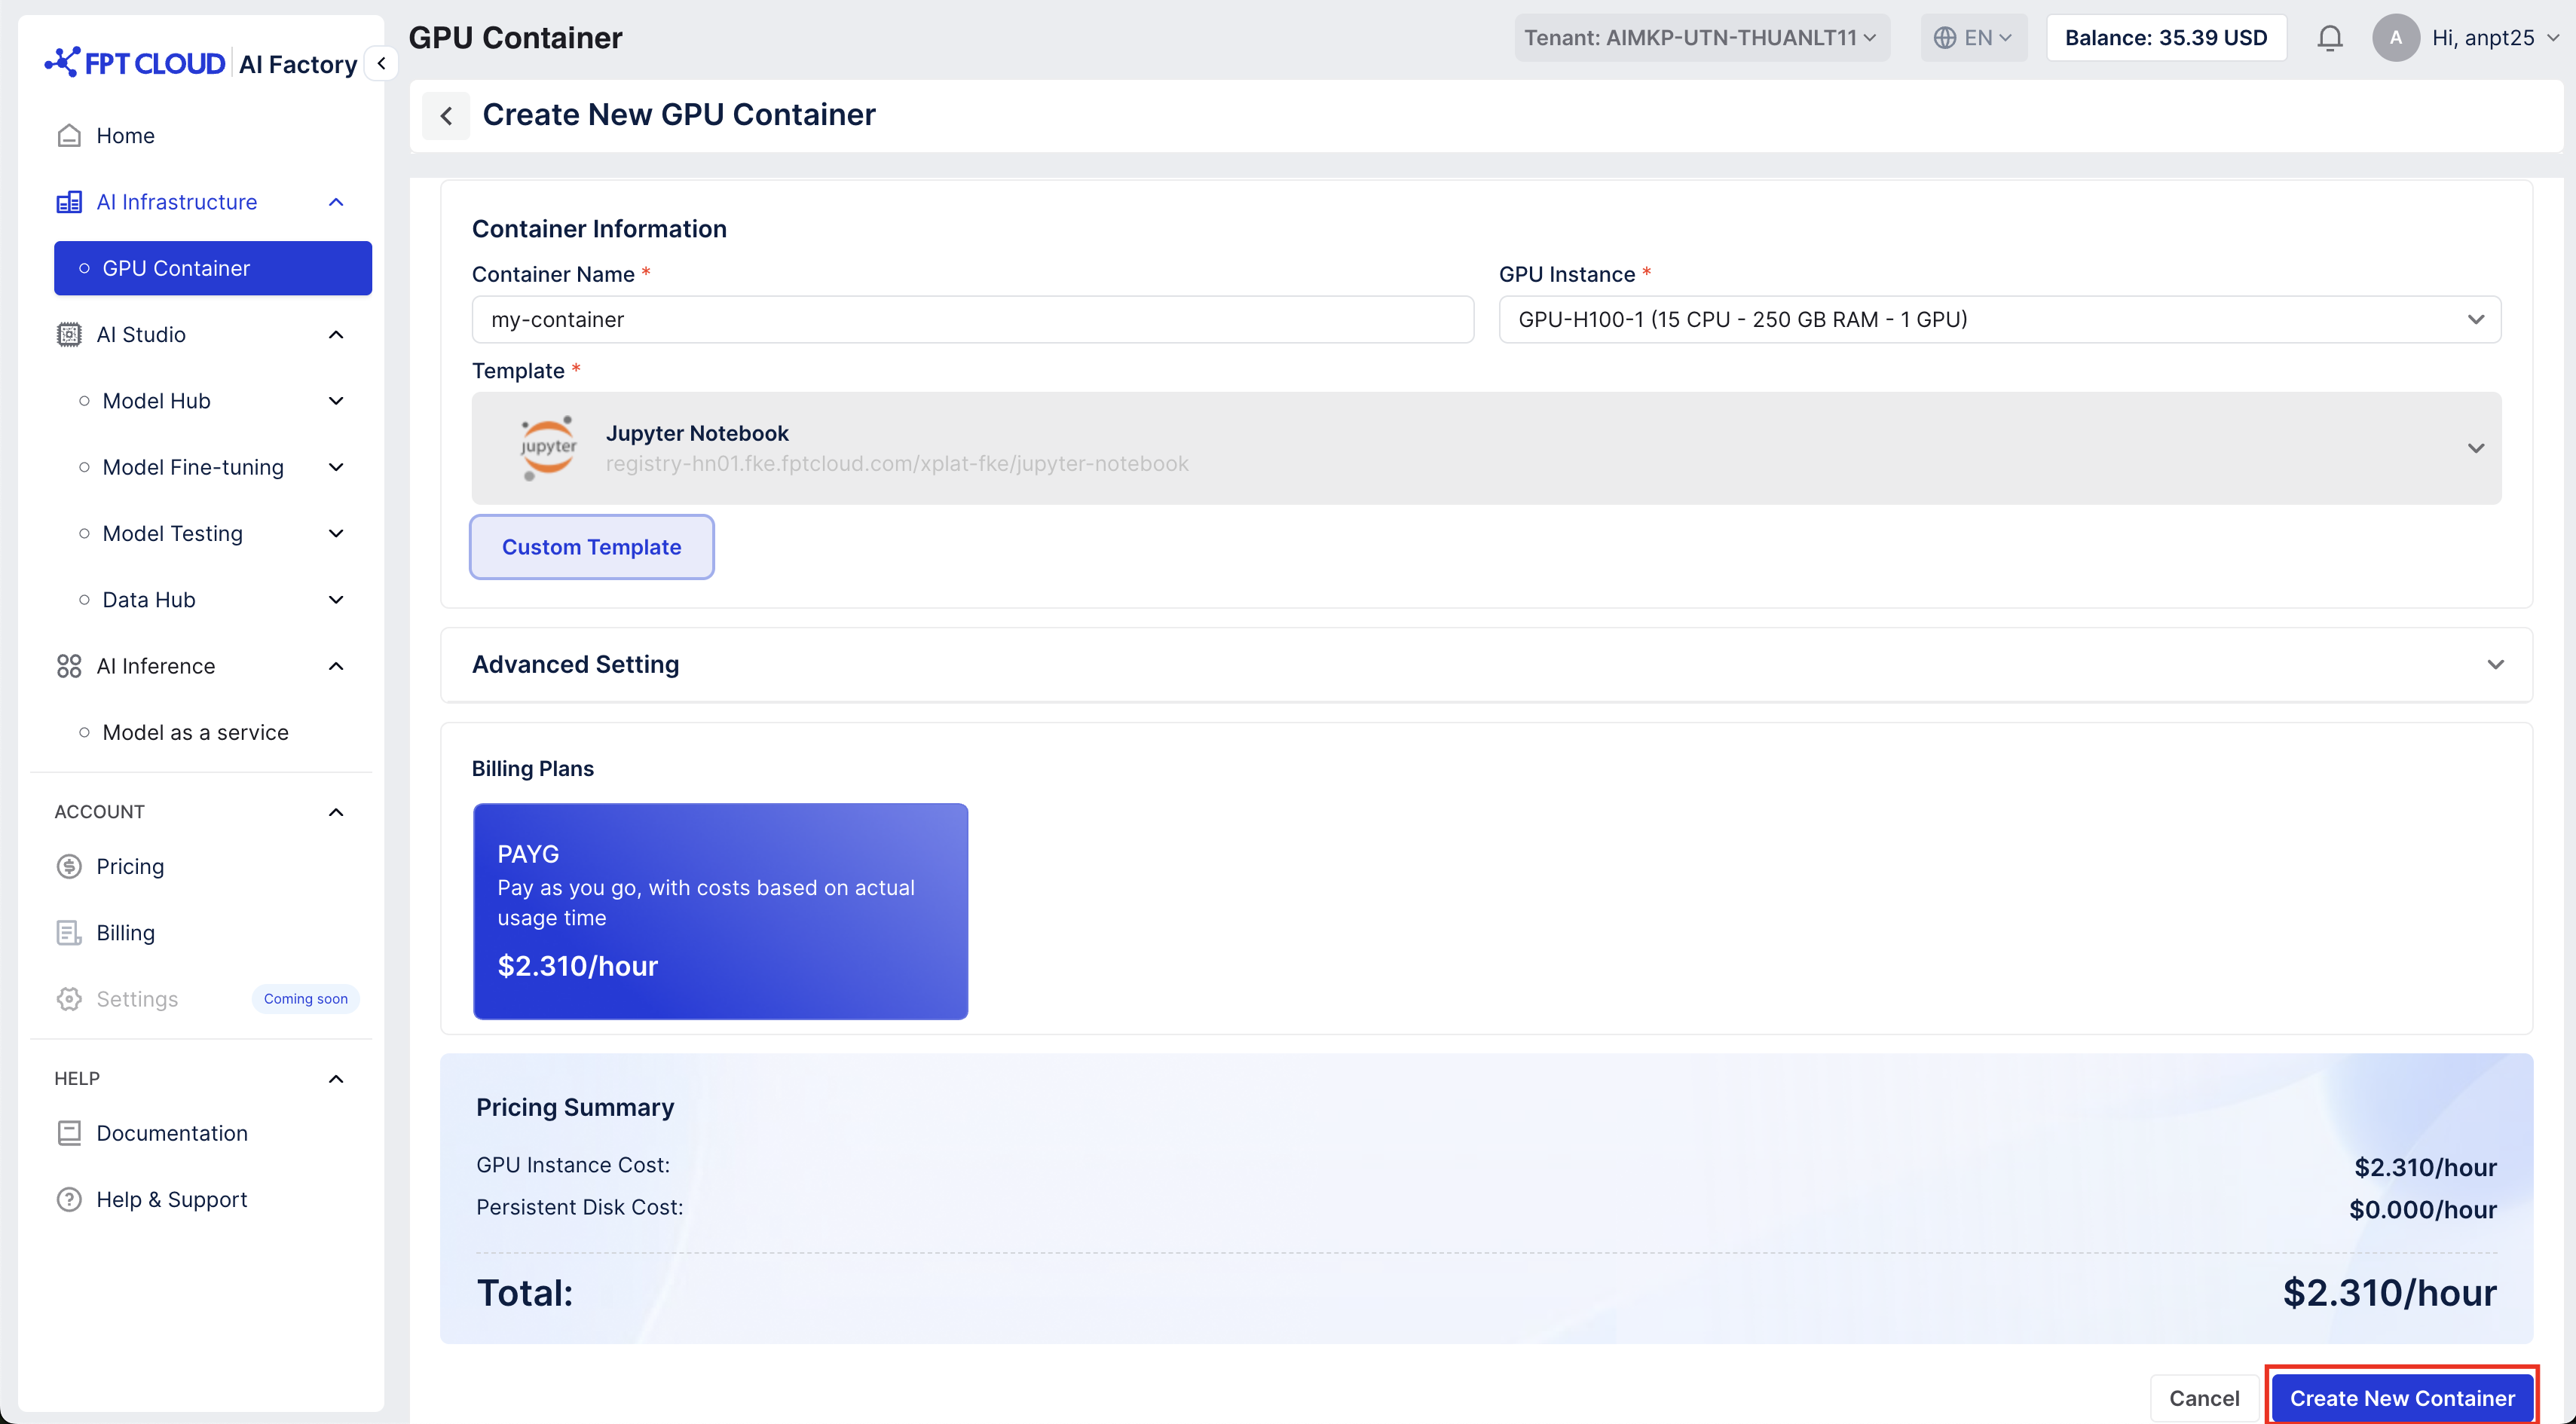Click the Cancel button

(2204, 1398)
